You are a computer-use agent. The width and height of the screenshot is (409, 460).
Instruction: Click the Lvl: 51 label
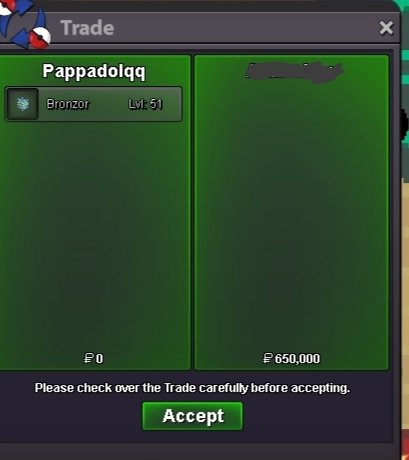tap(146, 104)
